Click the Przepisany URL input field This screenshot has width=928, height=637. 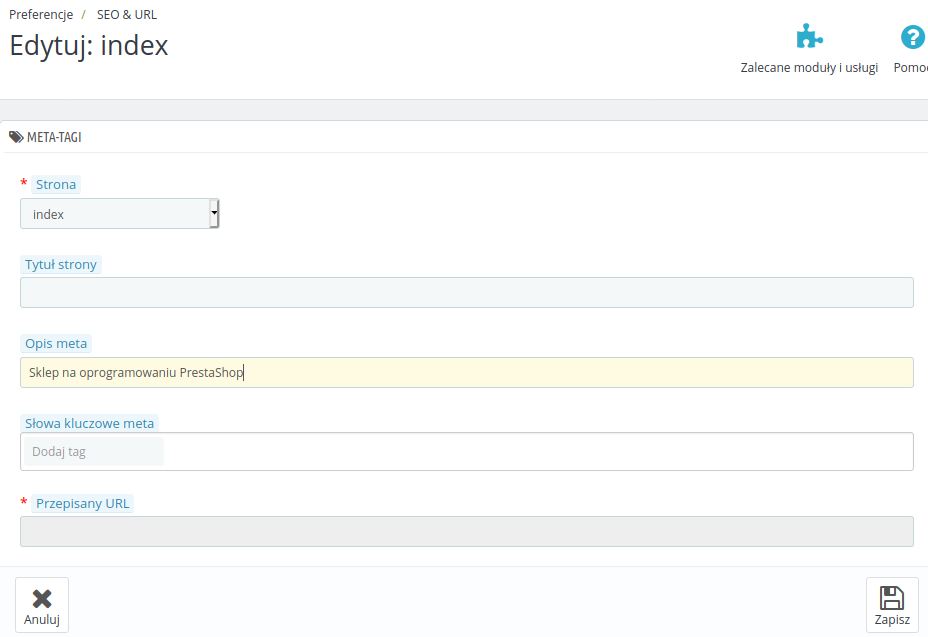click(x=466, y=532)
